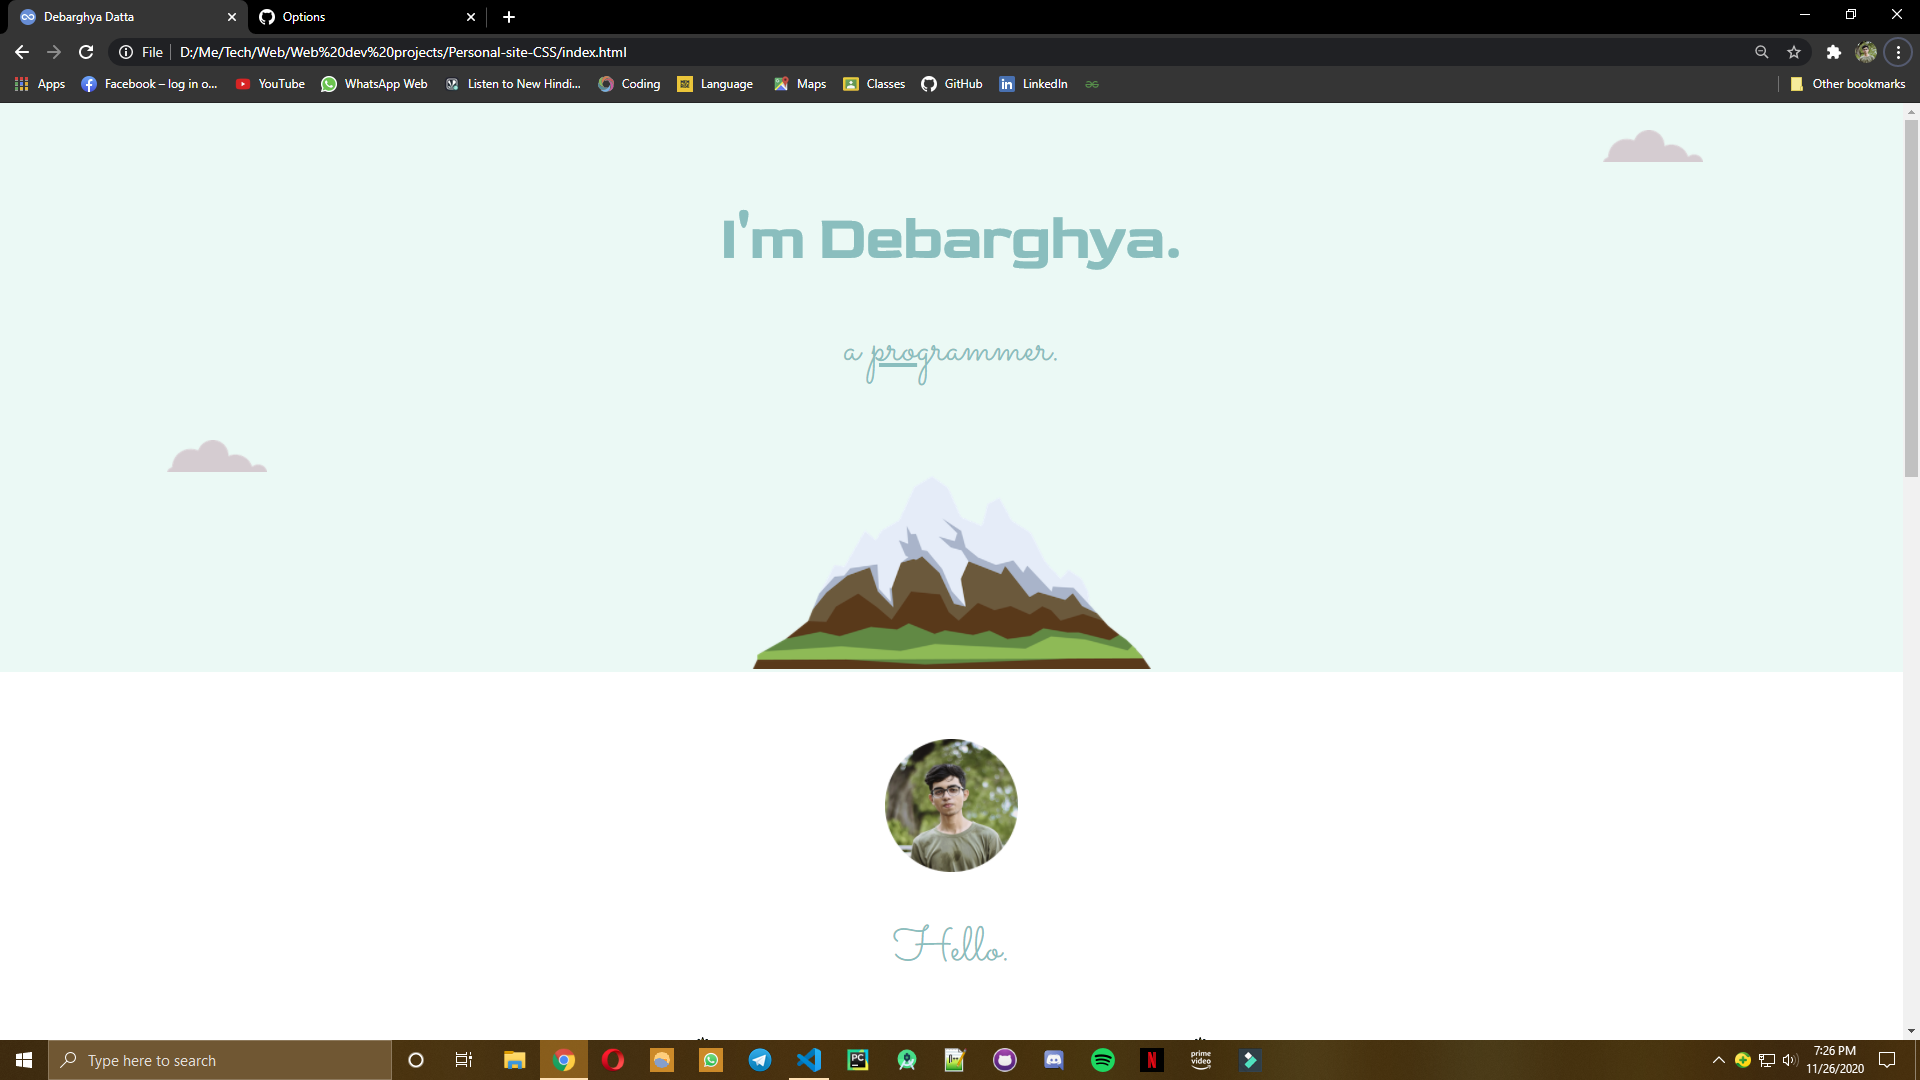
Task: Expand hidden system tray icons
Action: click(x=1717, y=1059)
